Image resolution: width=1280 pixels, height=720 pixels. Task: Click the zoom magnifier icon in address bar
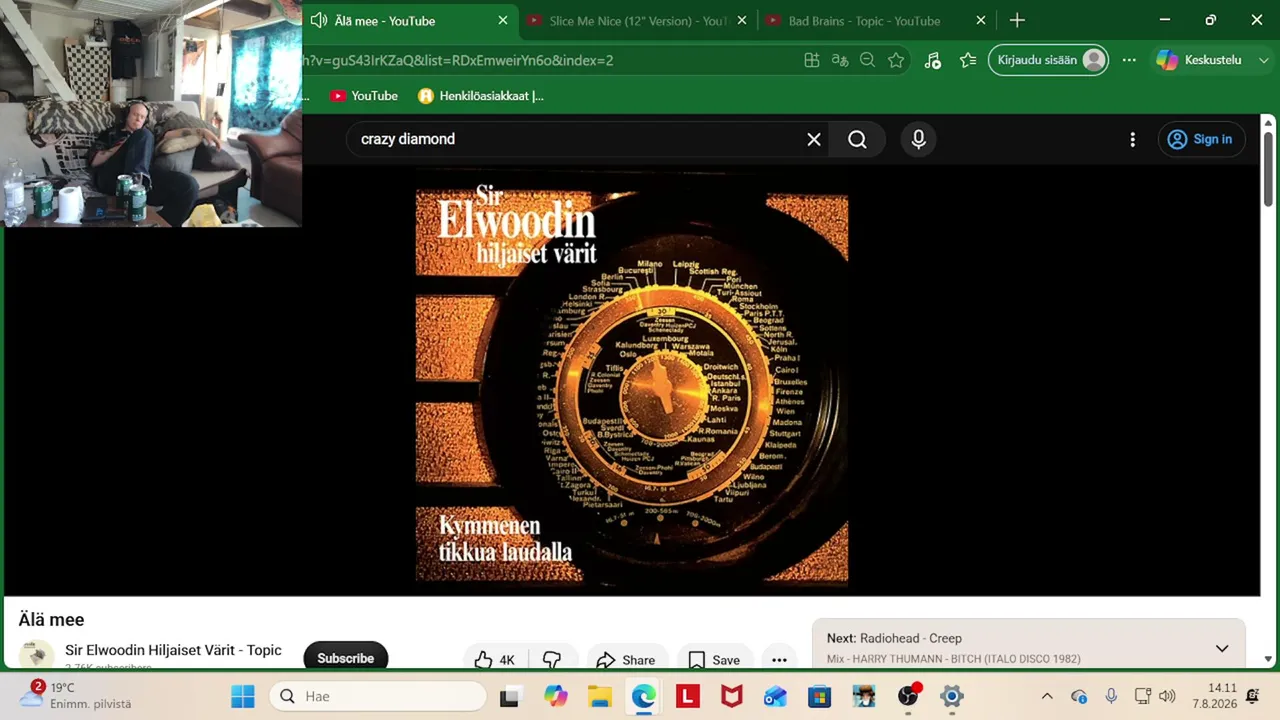(x=868, y=60)
